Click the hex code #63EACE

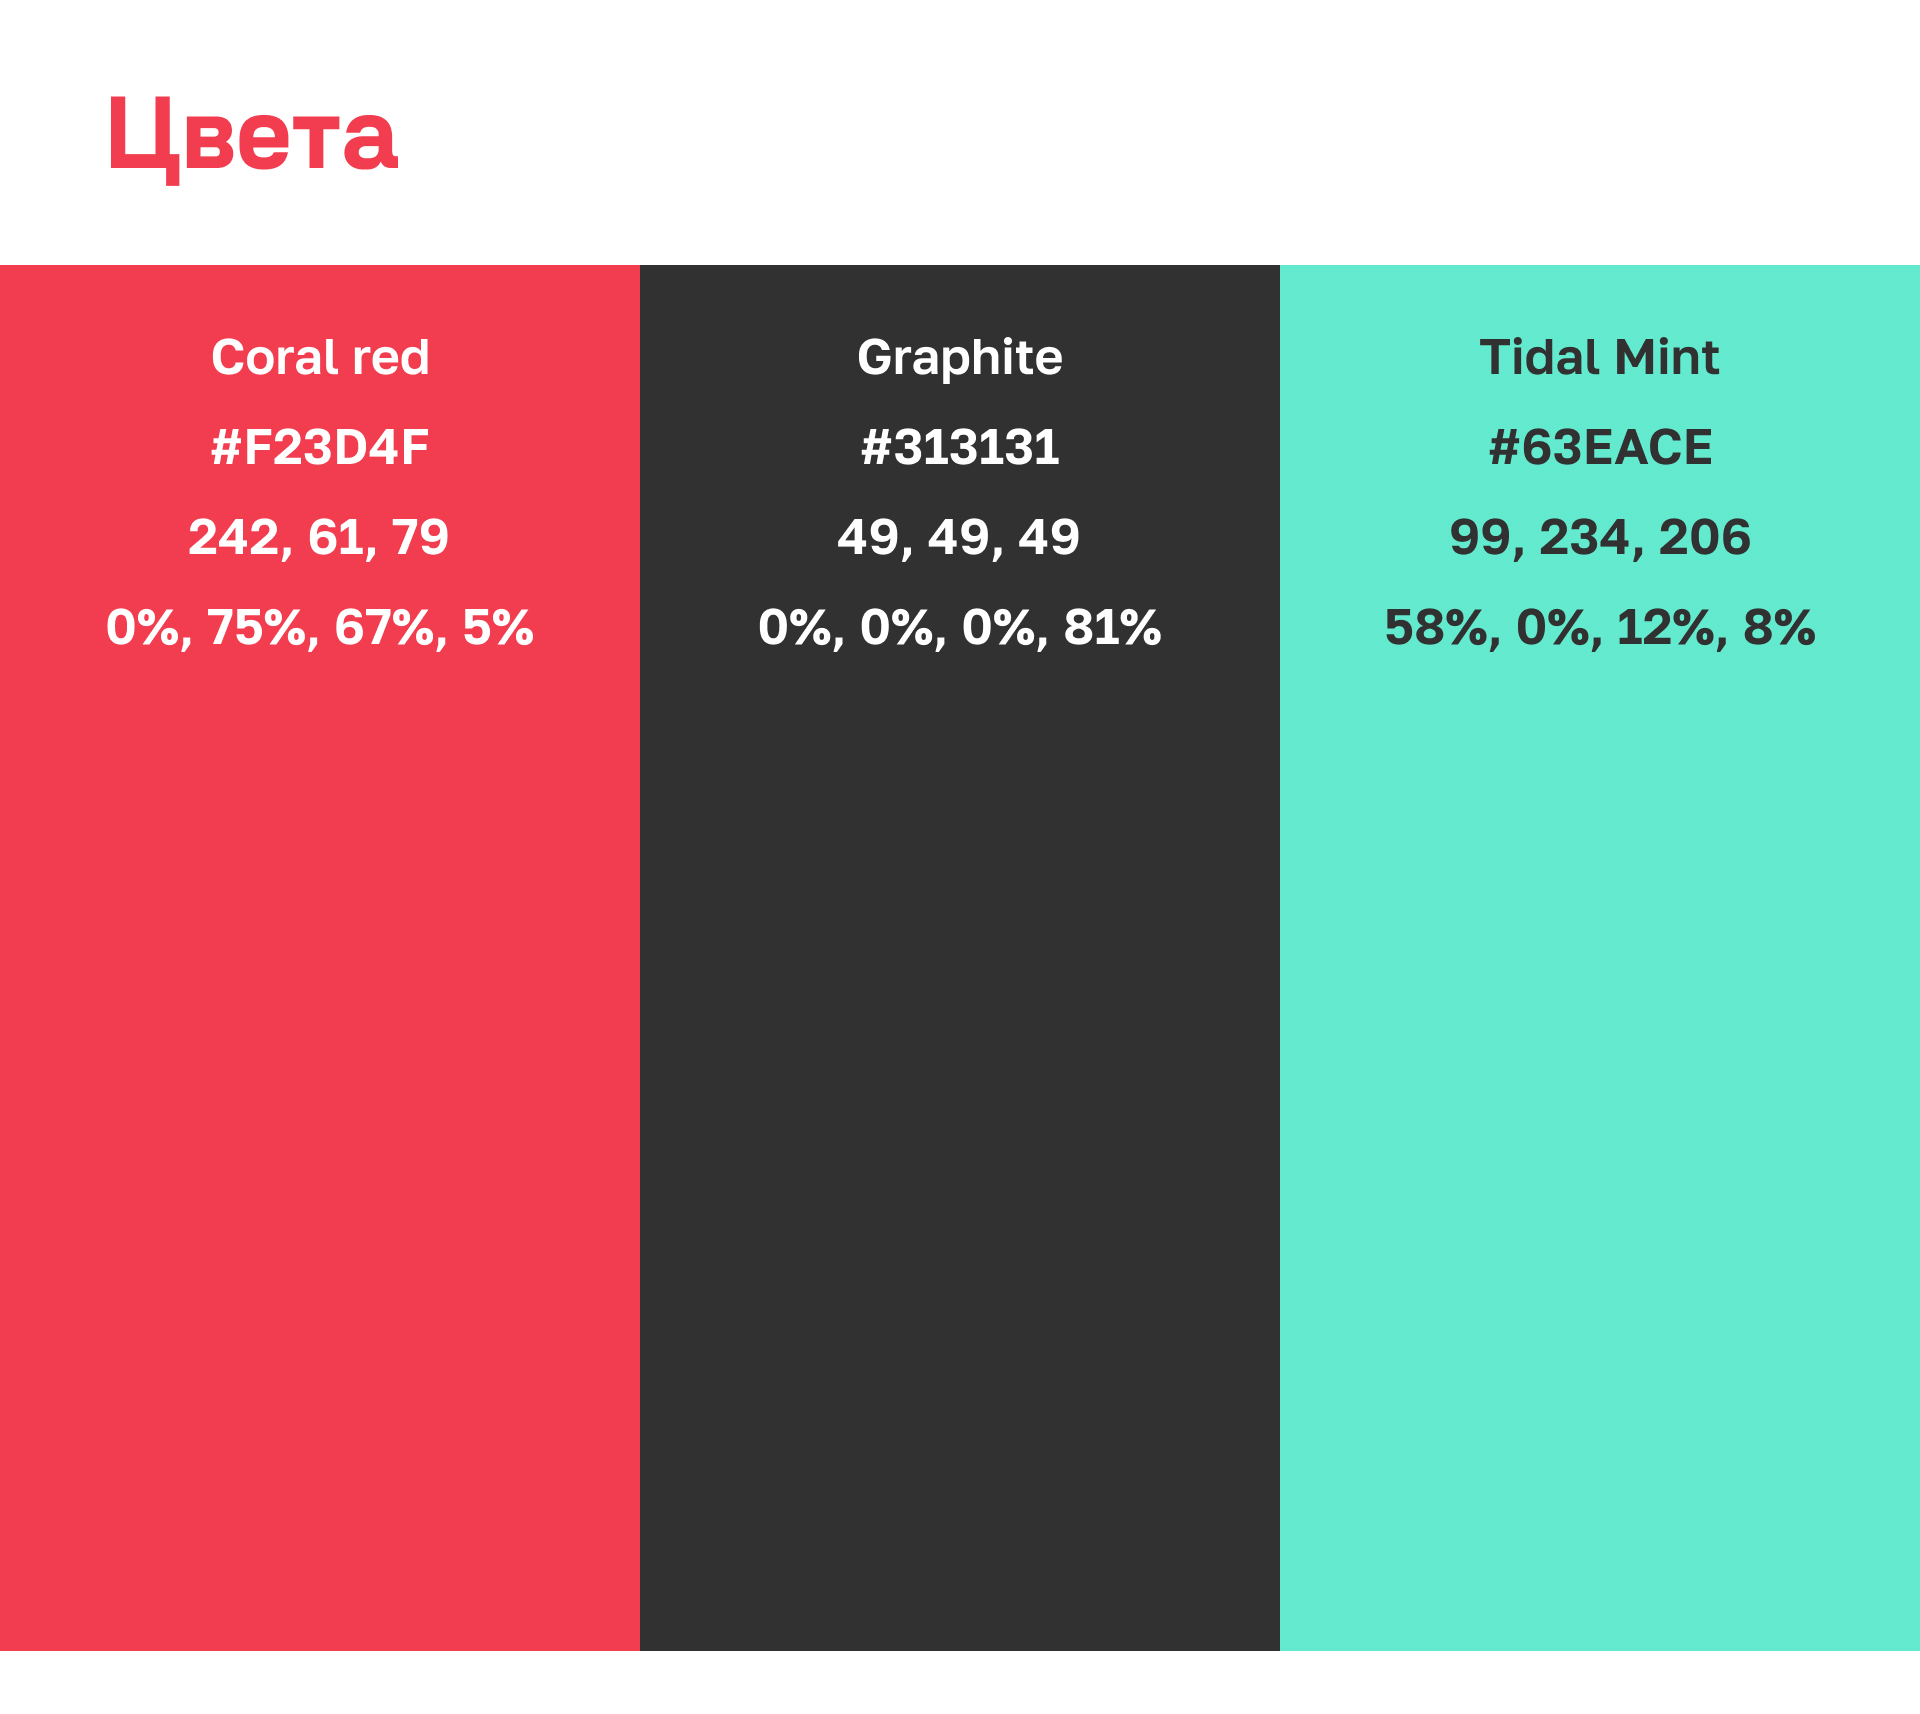click(1600, 447)
